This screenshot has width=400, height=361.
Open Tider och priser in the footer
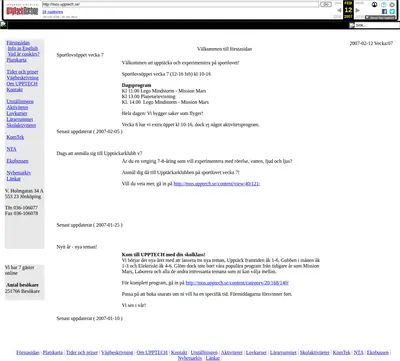tap(82, 352)
